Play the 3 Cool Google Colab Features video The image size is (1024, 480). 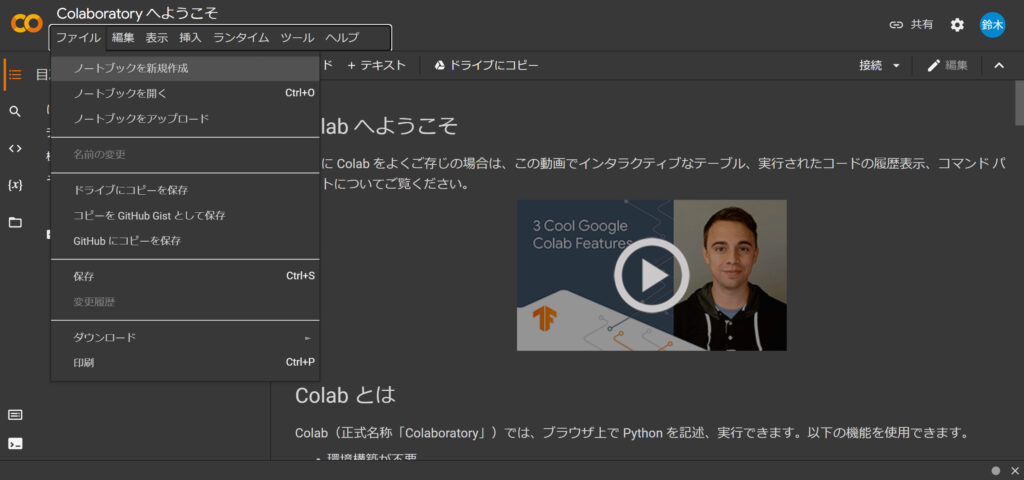pyautogui.click(x=651, y=275)
